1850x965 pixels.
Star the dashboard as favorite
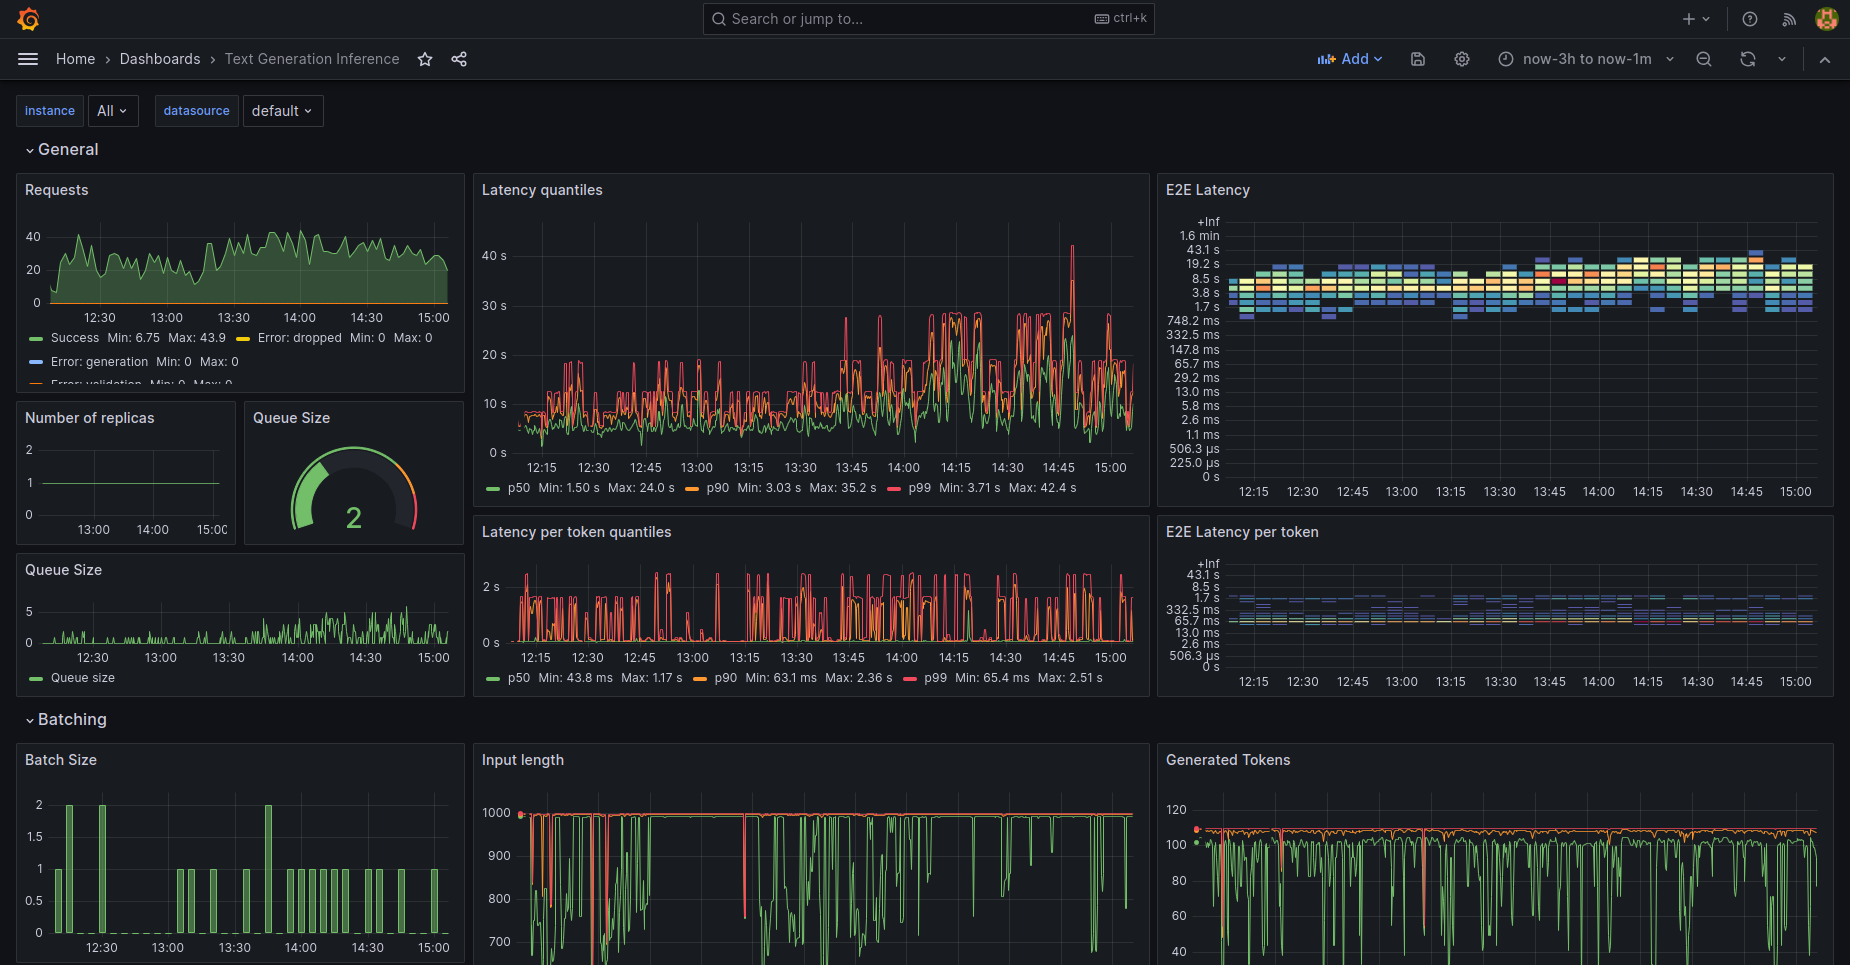425,59
